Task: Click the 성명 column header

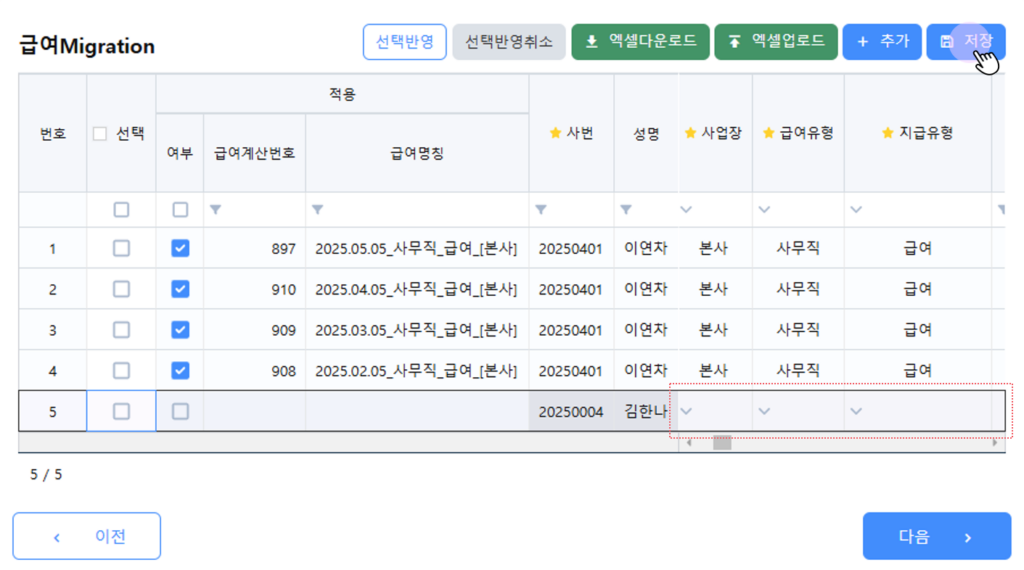Action: pos(646,133)
